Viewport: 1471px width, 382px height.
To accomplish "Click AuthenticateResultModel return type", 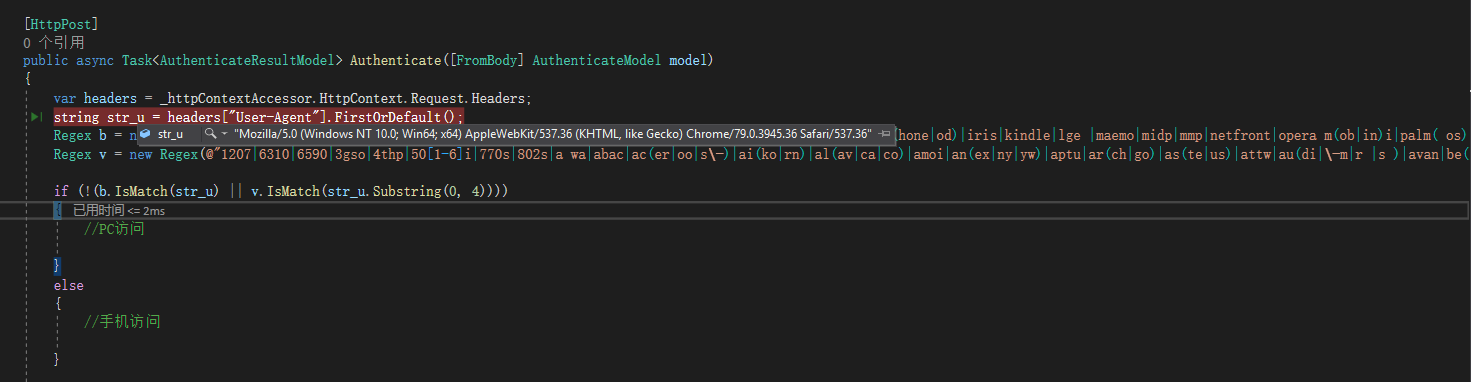I will pyautogui.click(x=247, y=60).
